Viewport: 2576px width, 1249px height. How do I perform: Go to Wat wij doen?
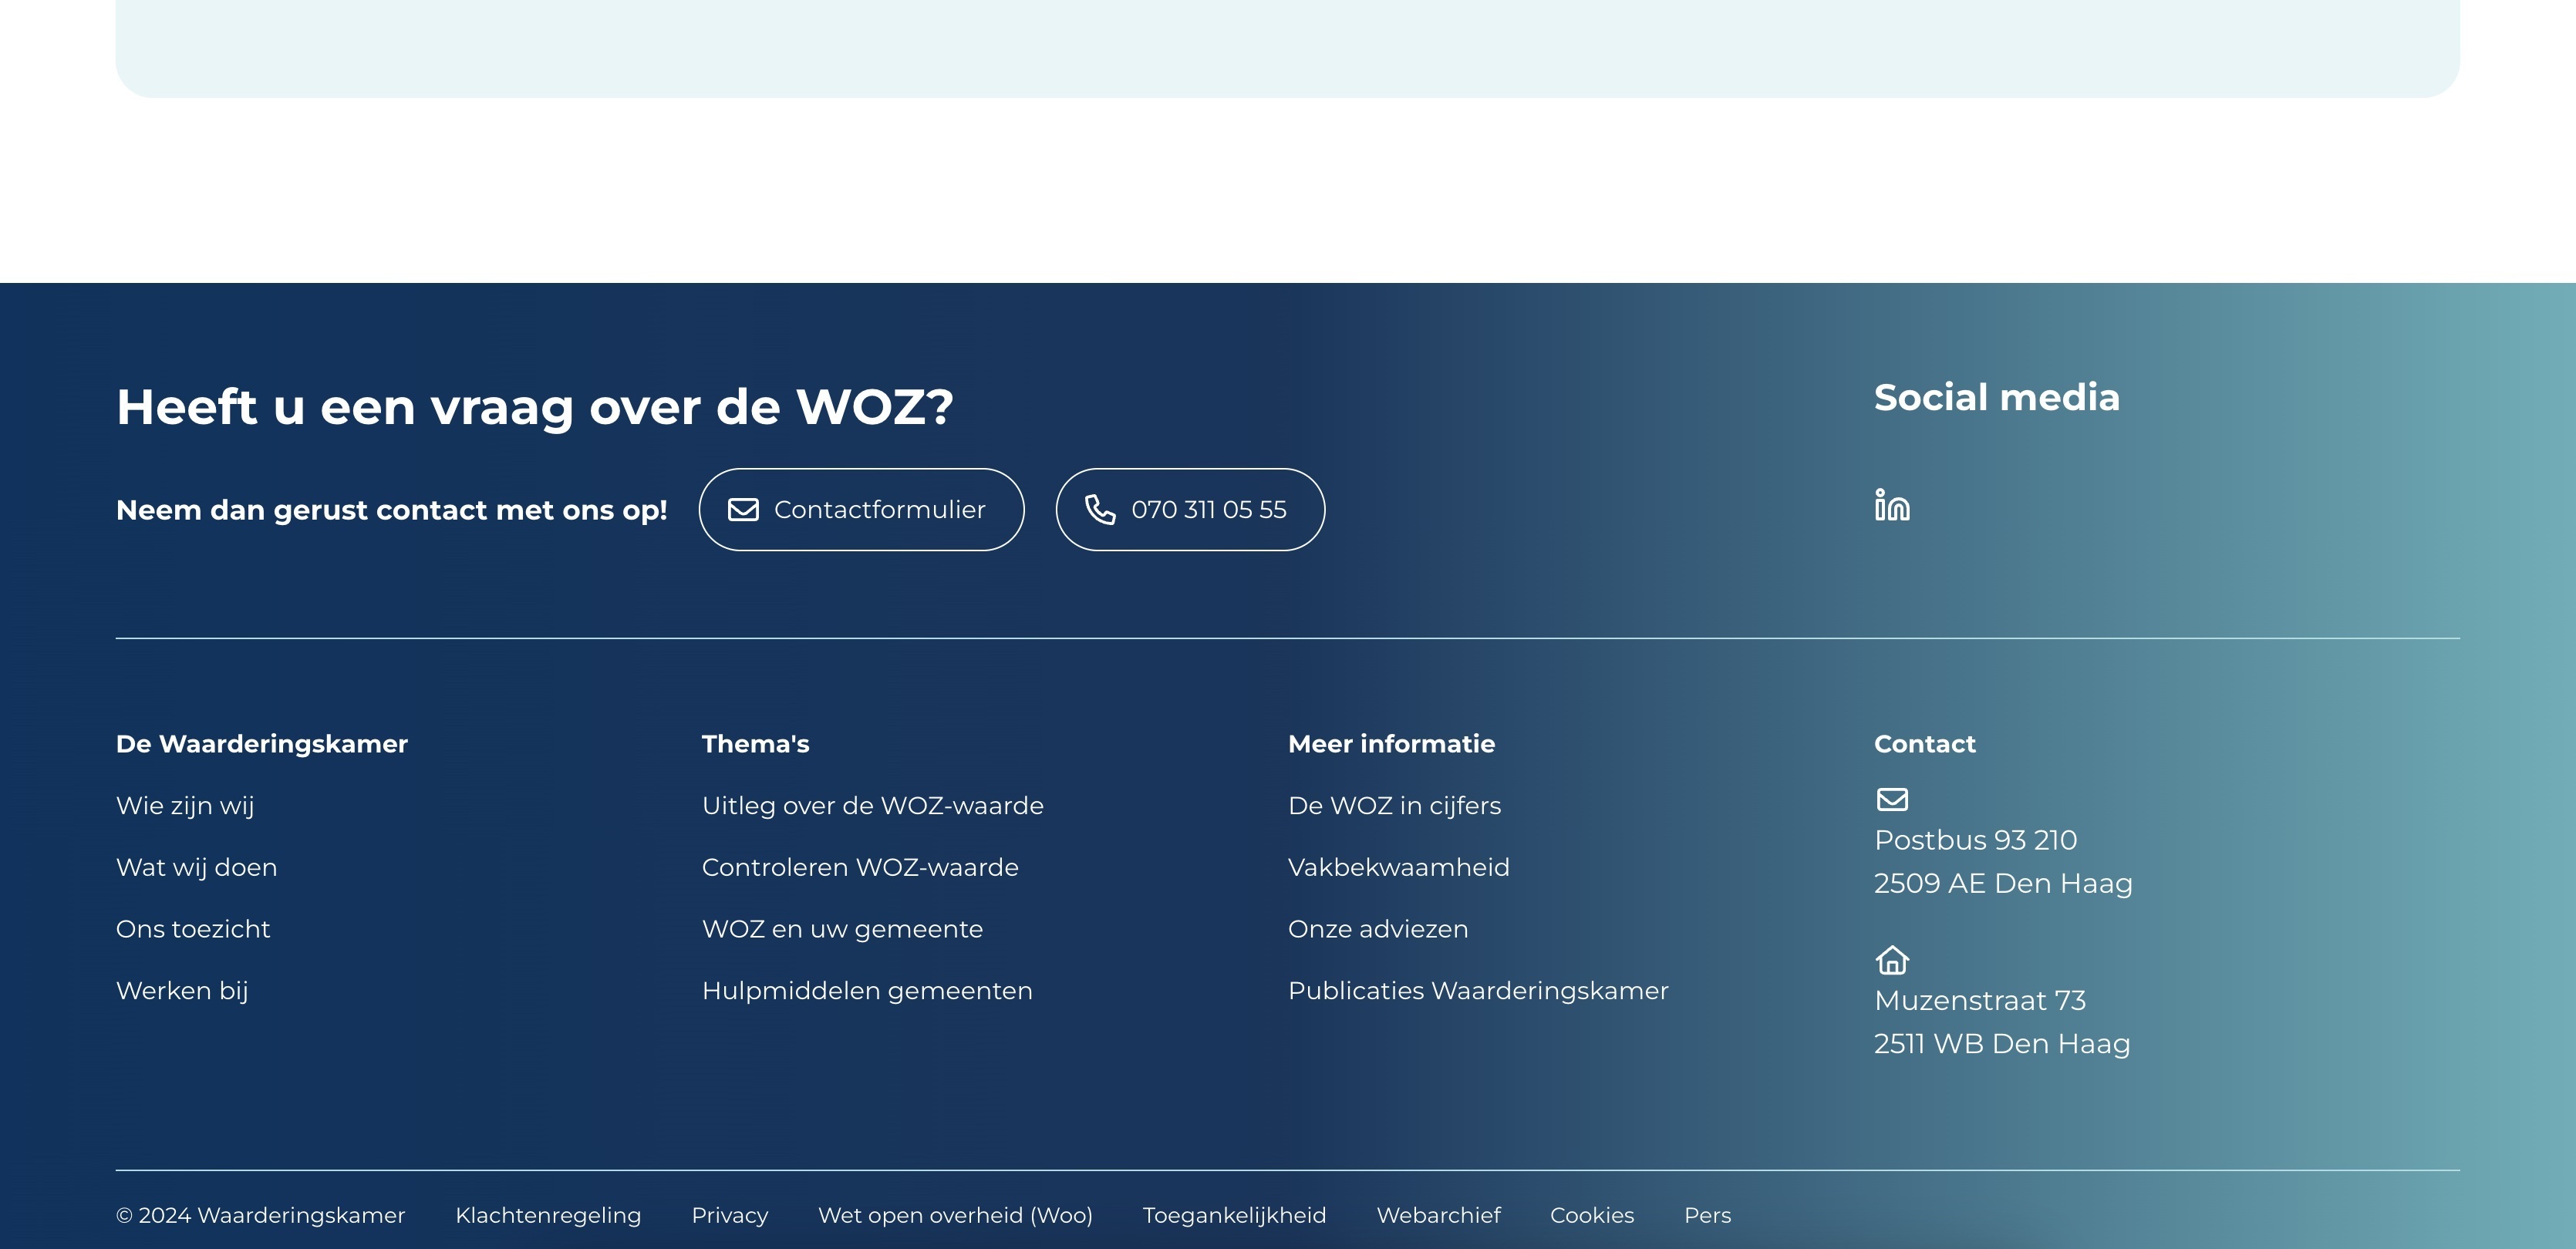pos(197,868)
